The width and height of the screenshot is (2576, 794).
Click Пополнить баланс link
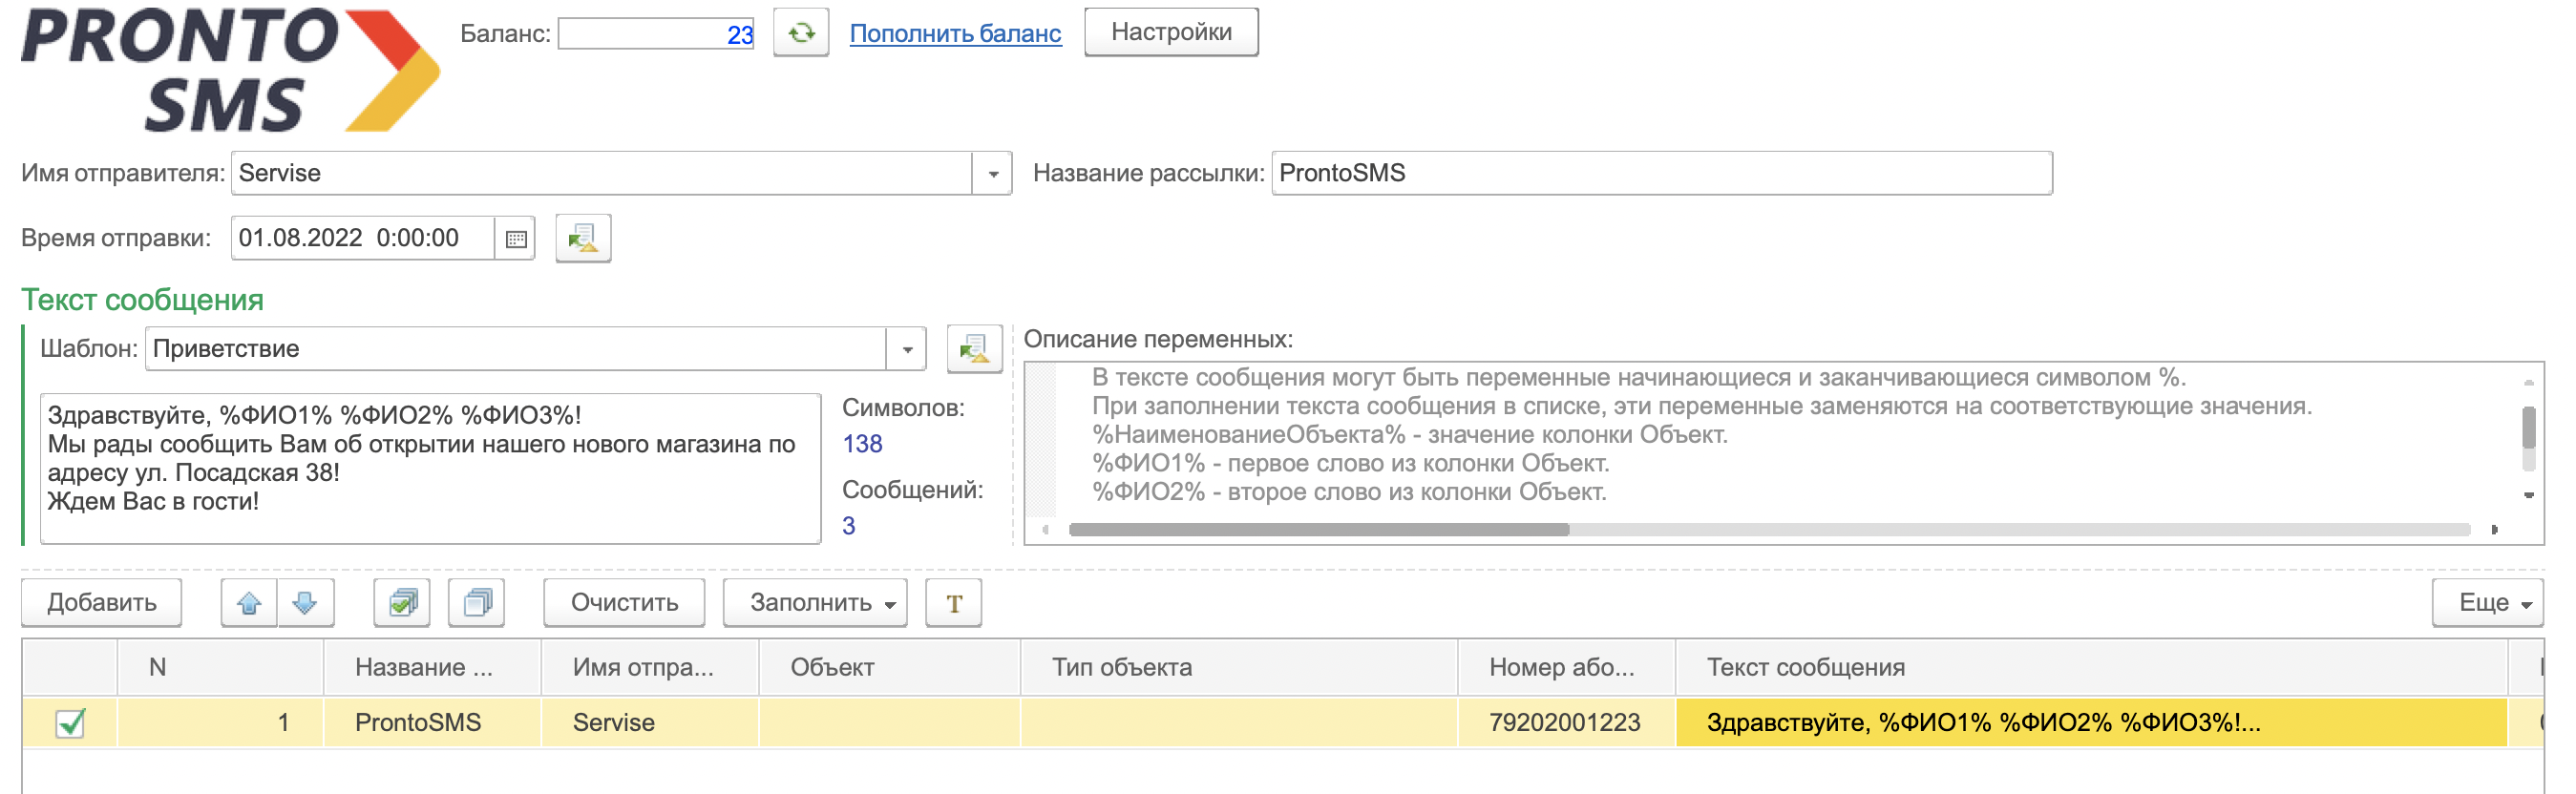[x=955, y=33]
